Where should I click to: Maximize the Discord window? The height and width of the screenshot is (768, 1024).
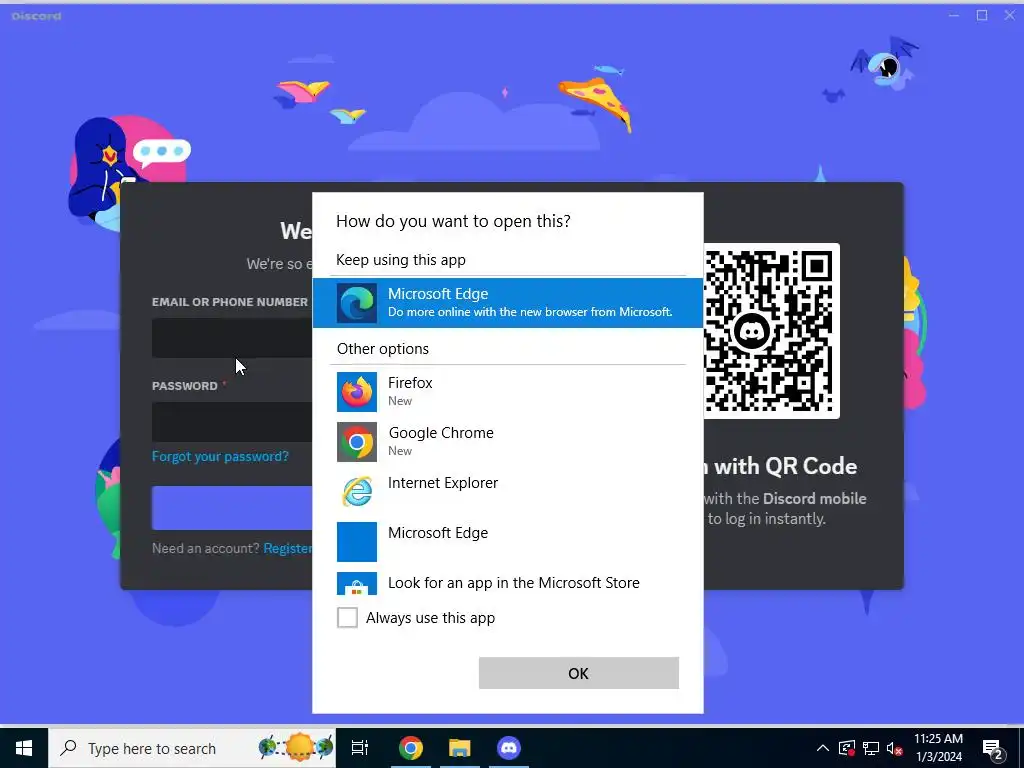982,15
